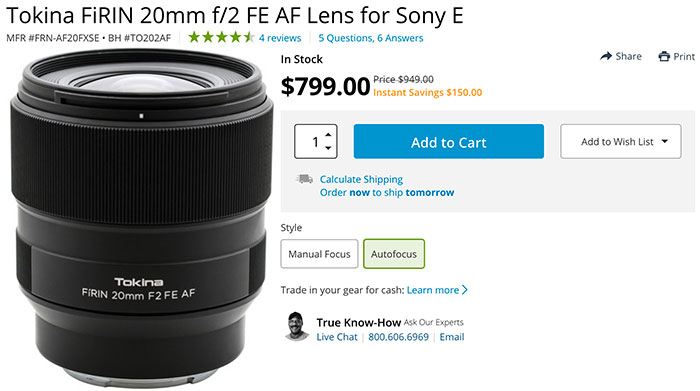Click into the quantity input field
The height and width of the screenshot is (391, 700).
(x=310, y=141)
